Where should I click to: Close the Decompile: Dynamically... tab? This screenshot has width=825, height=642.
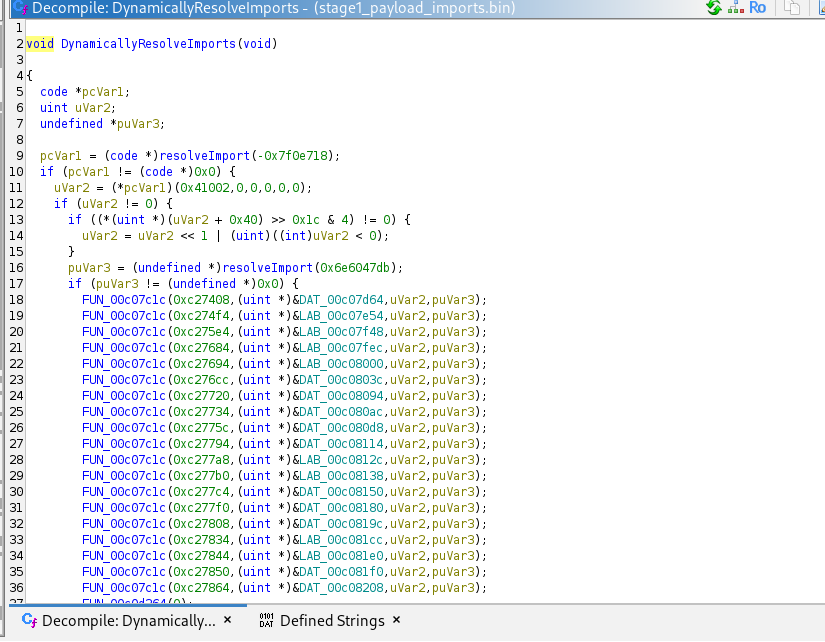[227, 620]
